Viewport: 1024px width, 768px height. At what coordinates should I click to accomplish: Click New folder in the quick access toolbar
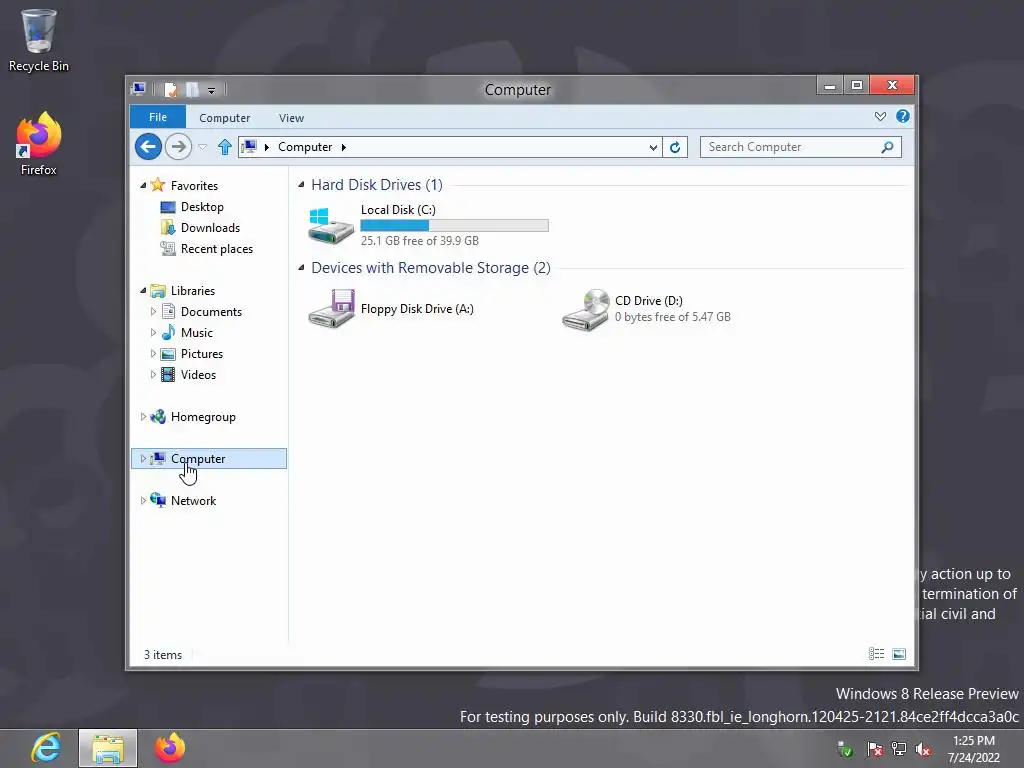pos(192,89)
